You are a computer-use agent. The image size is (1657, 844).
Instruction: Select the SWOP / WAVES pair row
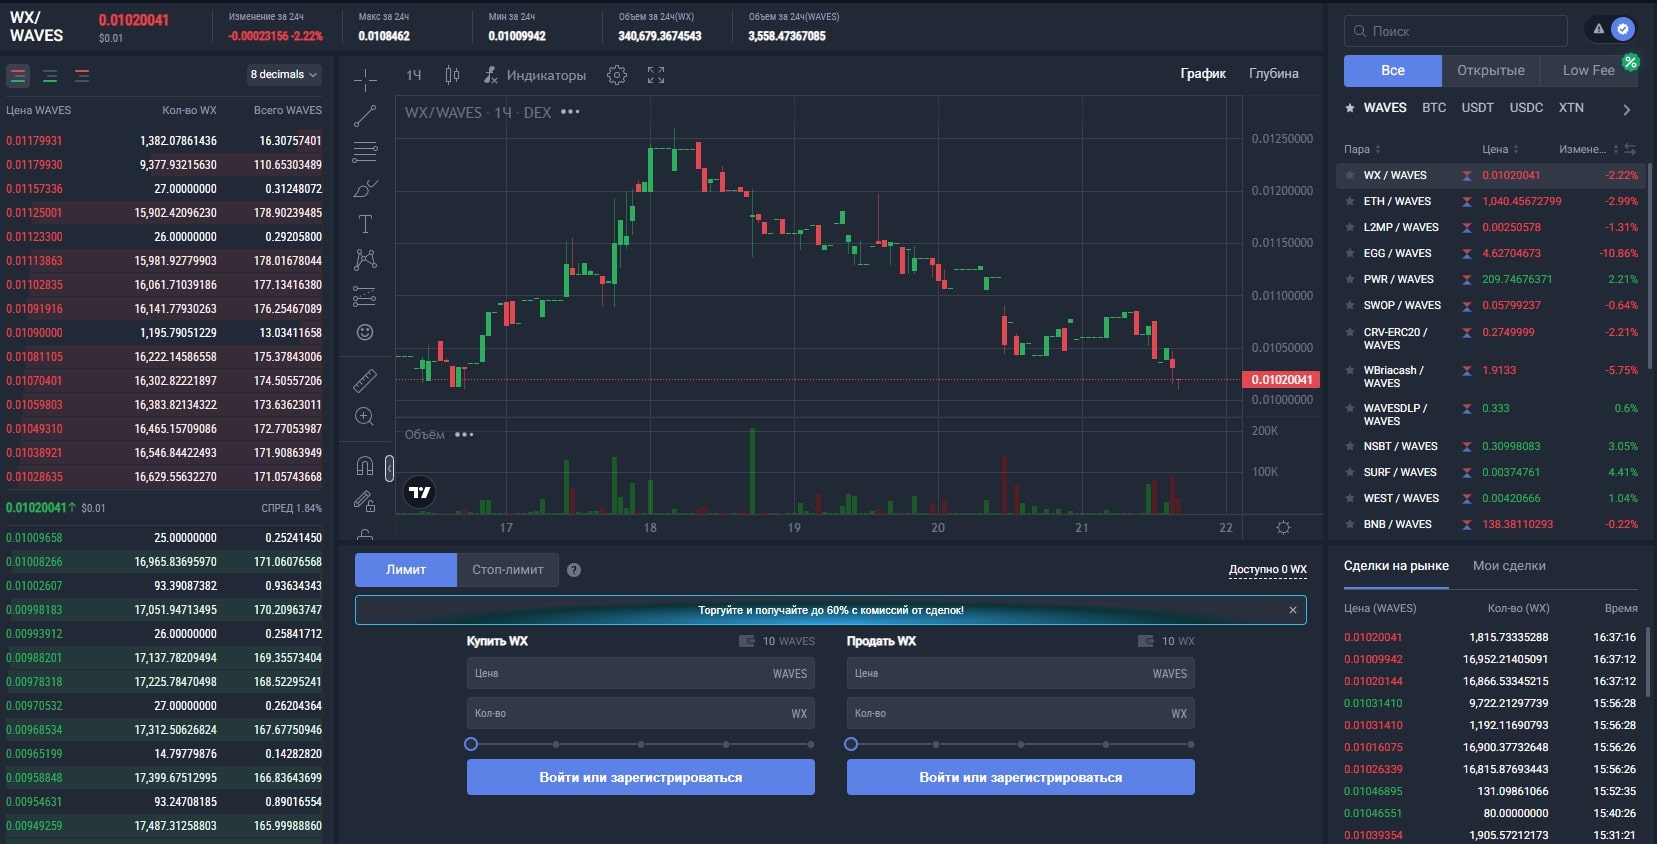[1491, 305]
